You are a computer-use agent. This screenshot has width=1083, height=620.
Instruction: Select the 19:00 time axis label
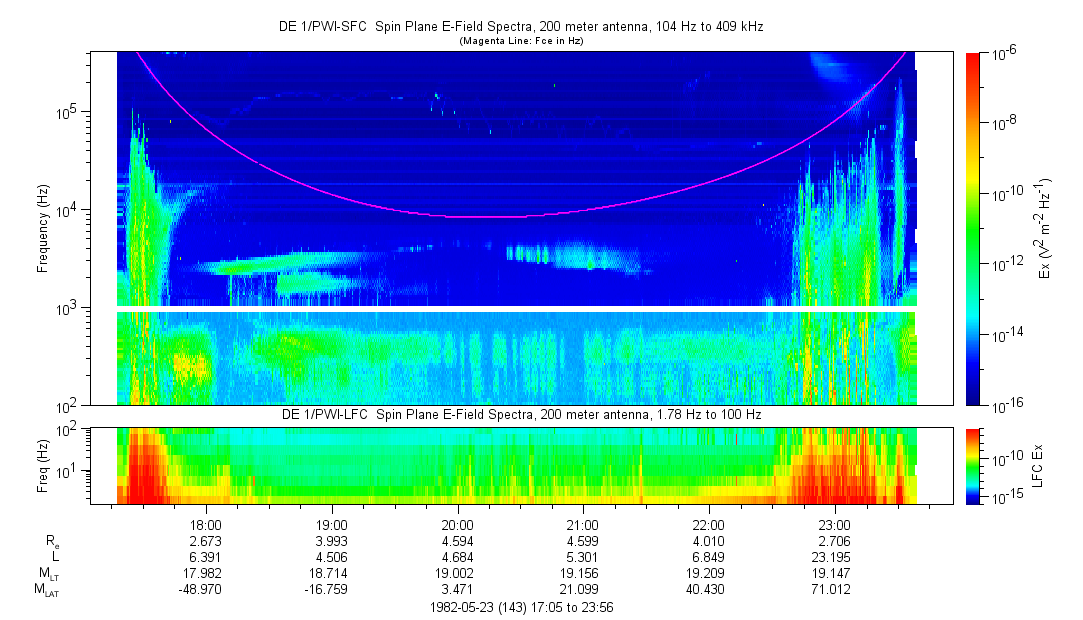point(332,524)
